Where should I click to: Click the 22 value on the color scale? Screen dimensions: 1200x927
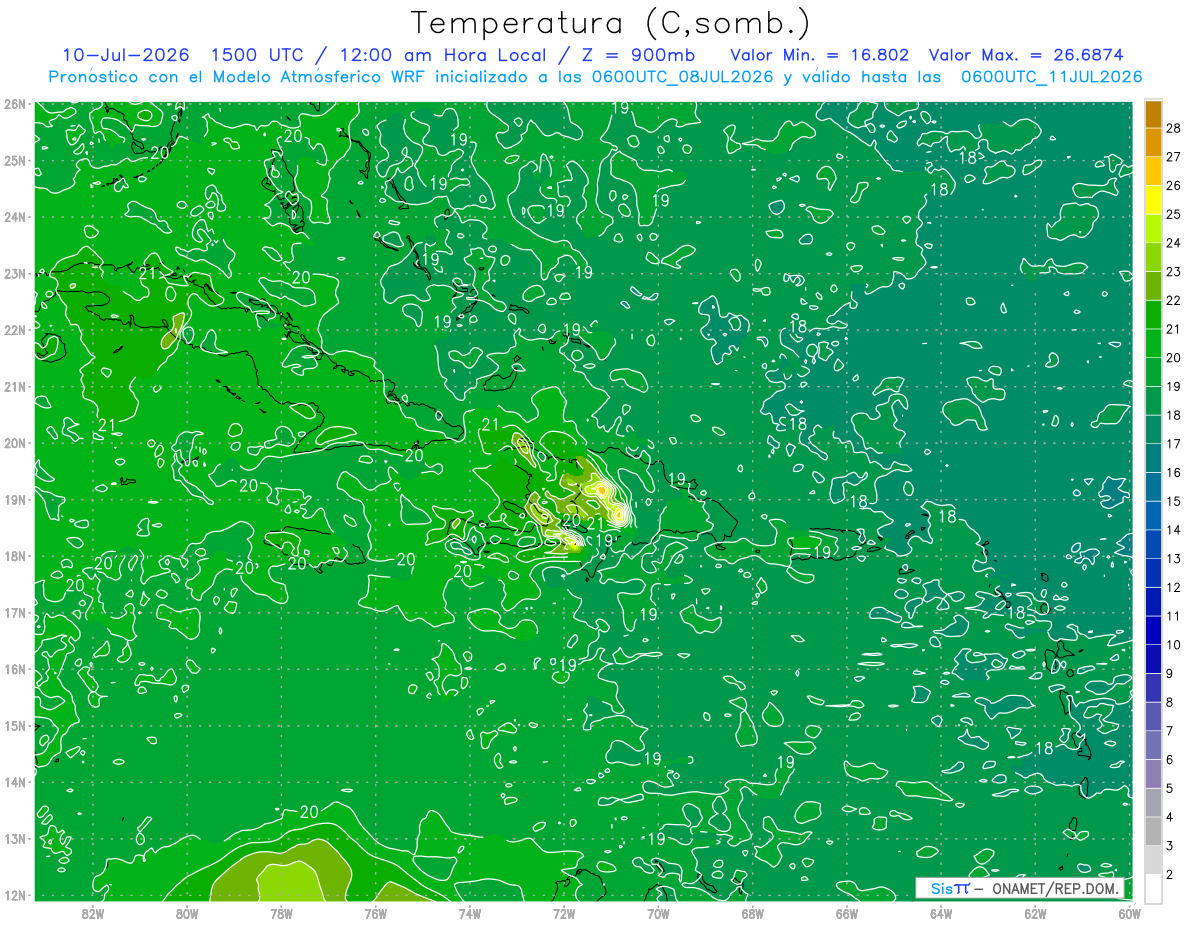point(1174,300)
